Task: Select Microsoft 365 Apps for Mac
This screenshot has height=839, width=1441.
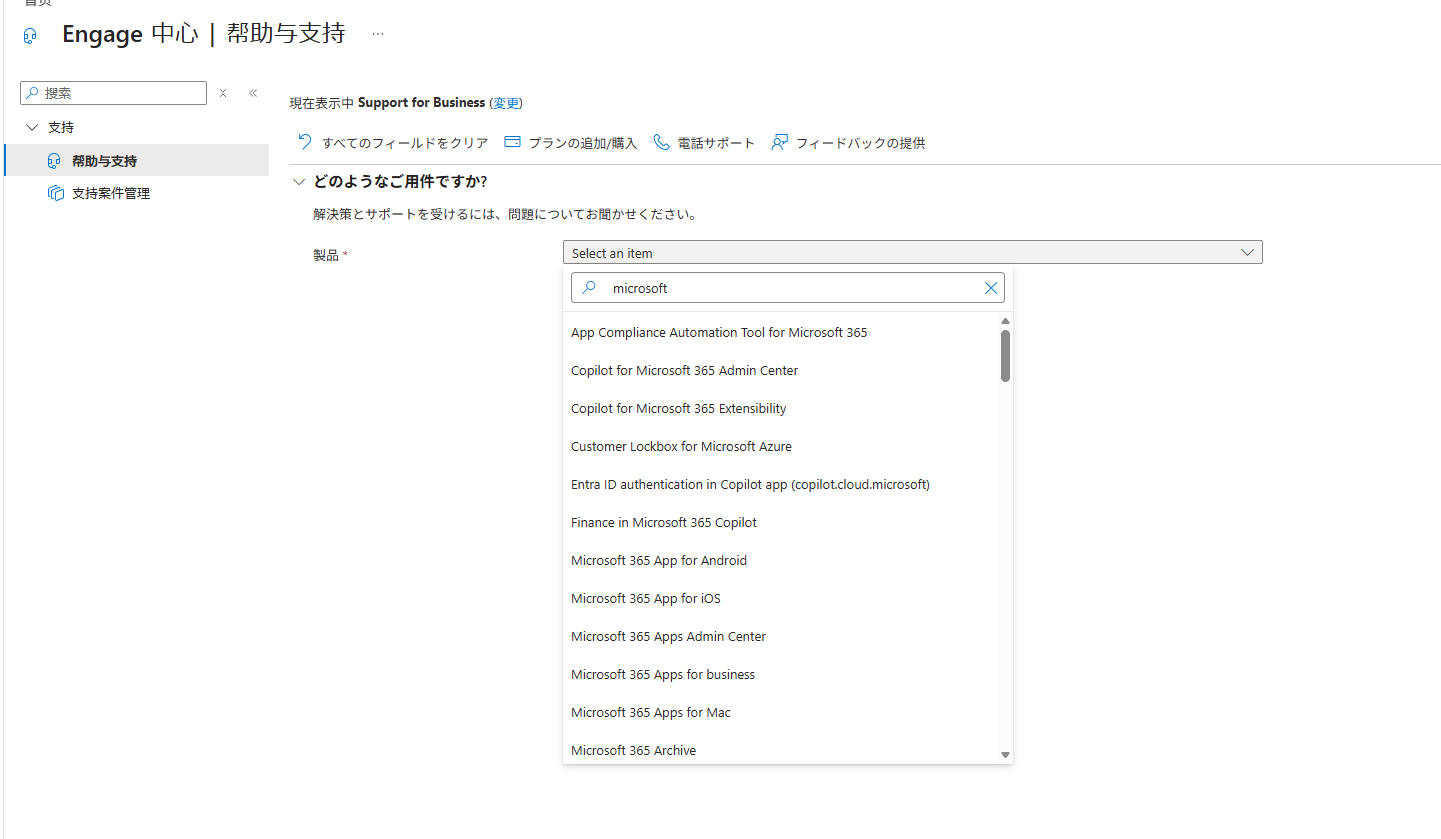Action: [781, 713]
